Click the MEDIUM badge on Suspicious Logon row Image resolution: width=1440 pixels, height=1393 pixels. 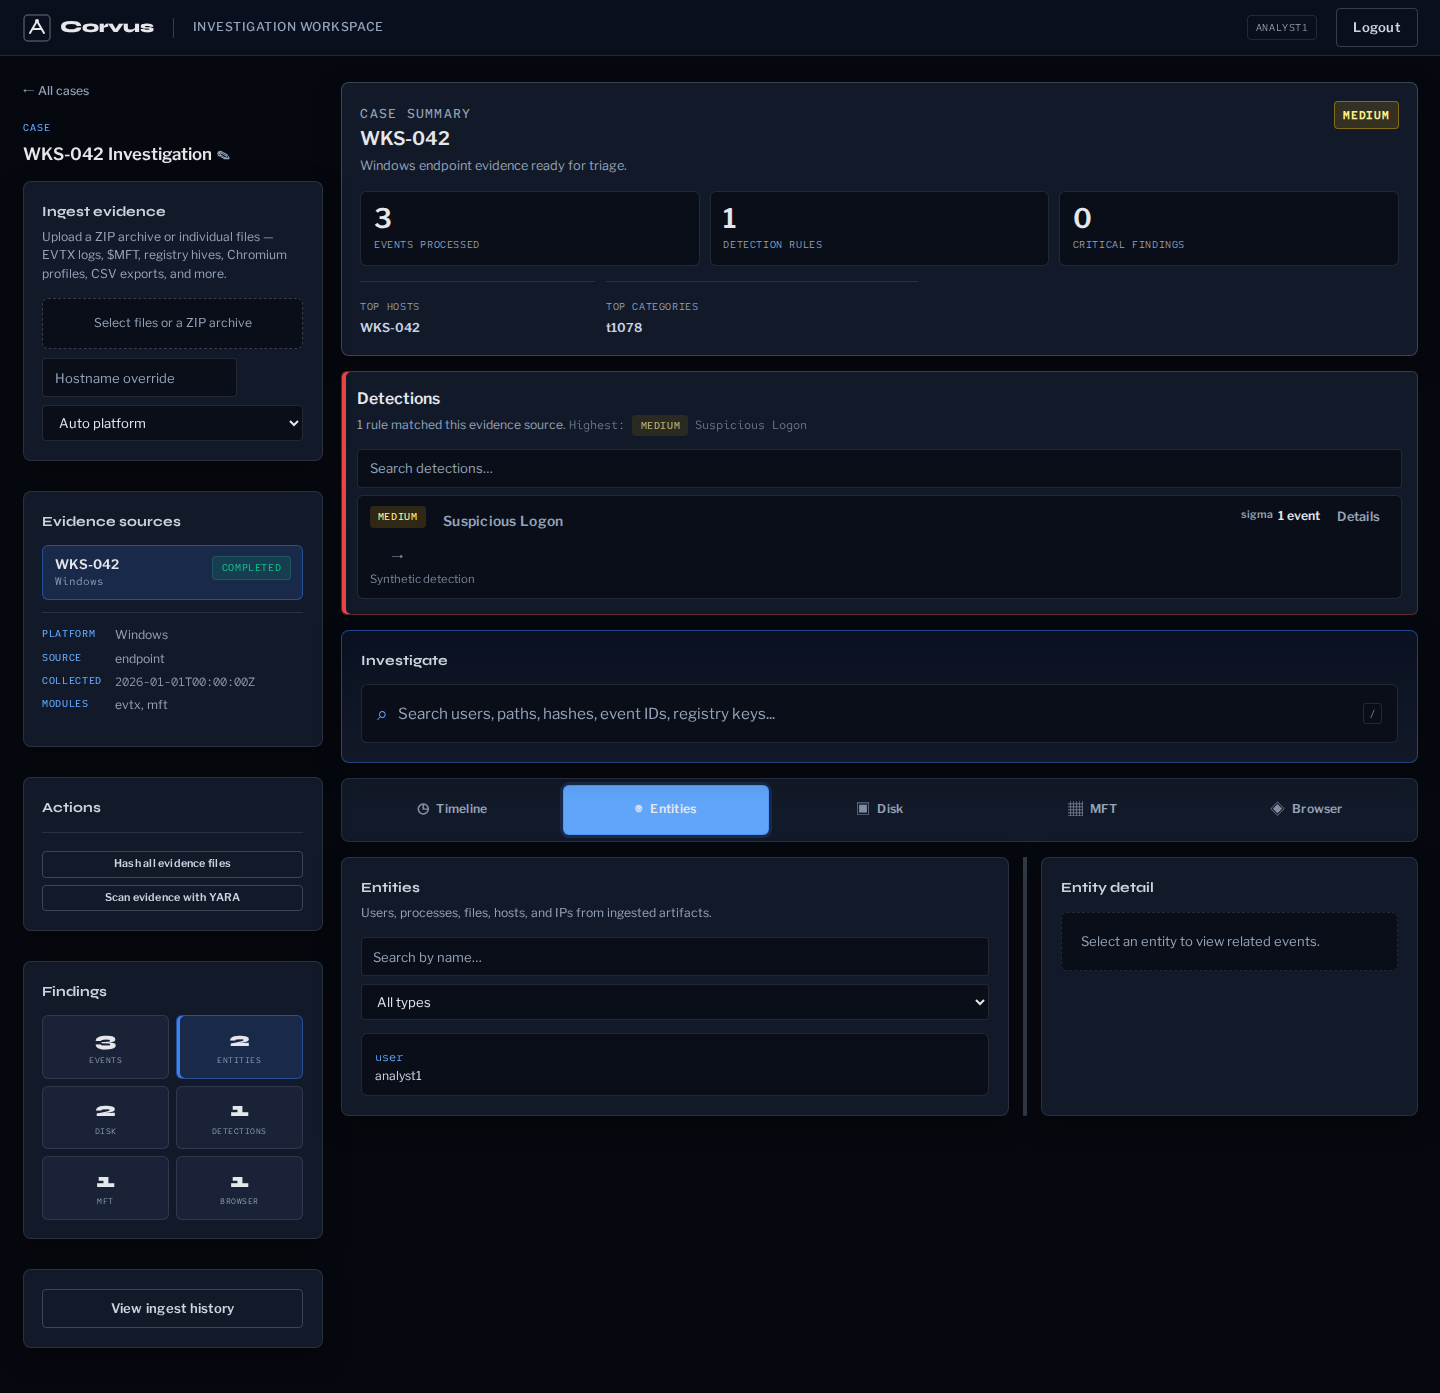click(398, 517)
